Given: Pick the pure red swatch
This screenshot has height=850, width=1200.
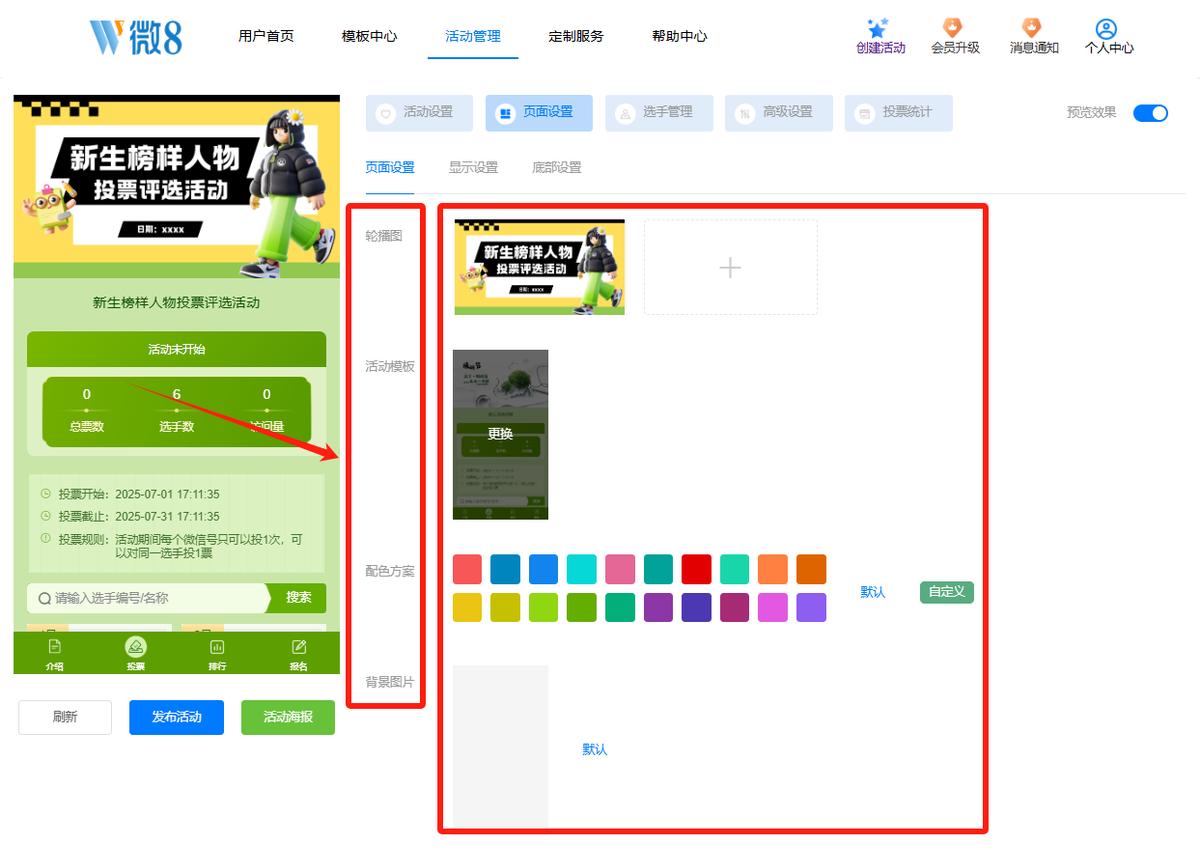Looking at the screenshot, I should (x=696, y=569).
